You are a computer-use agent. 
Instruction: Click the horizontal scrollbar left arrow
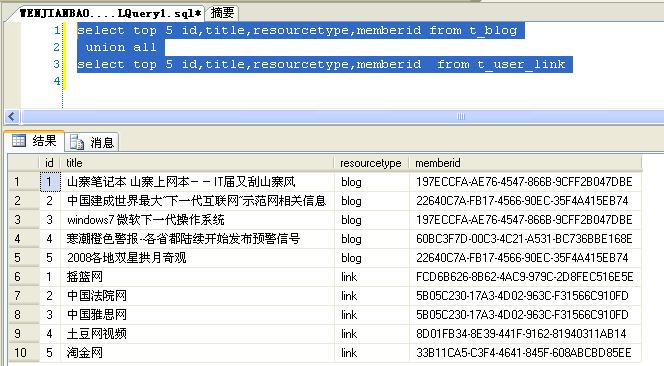click(x=12, y=116)
